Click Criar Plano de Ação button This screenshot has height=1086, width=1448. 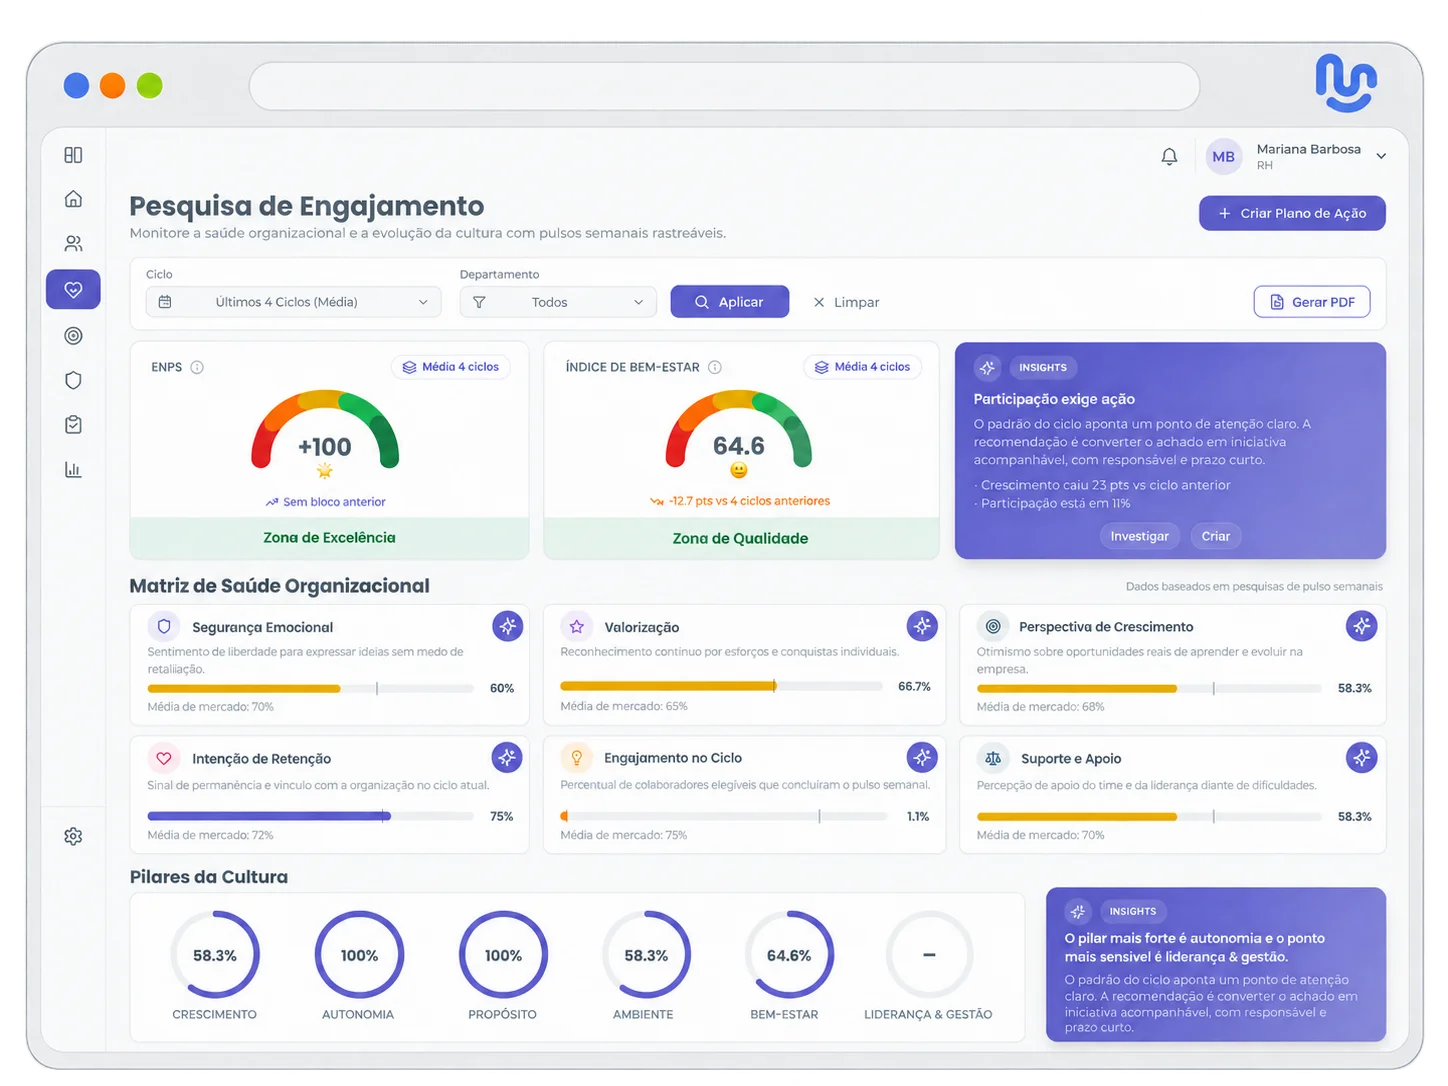1292,213
